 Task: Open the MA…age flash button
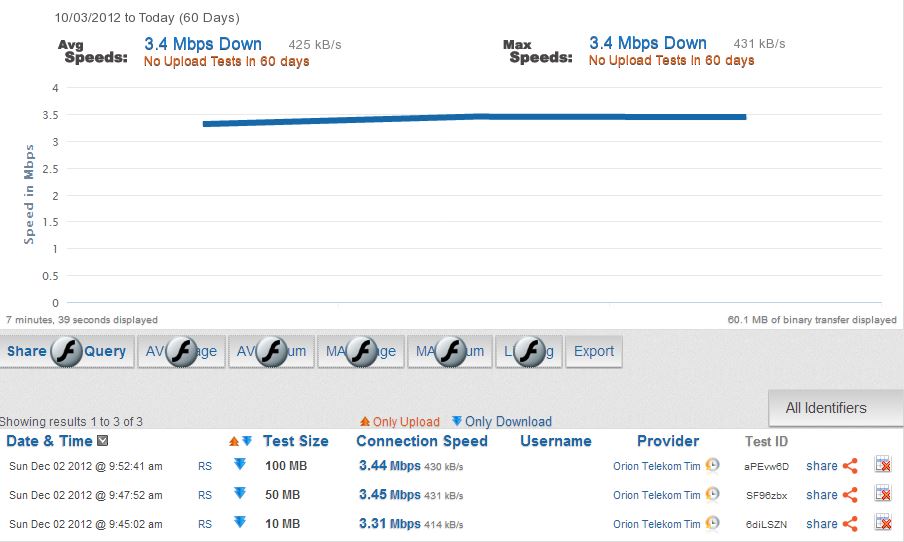click(361, 351)
